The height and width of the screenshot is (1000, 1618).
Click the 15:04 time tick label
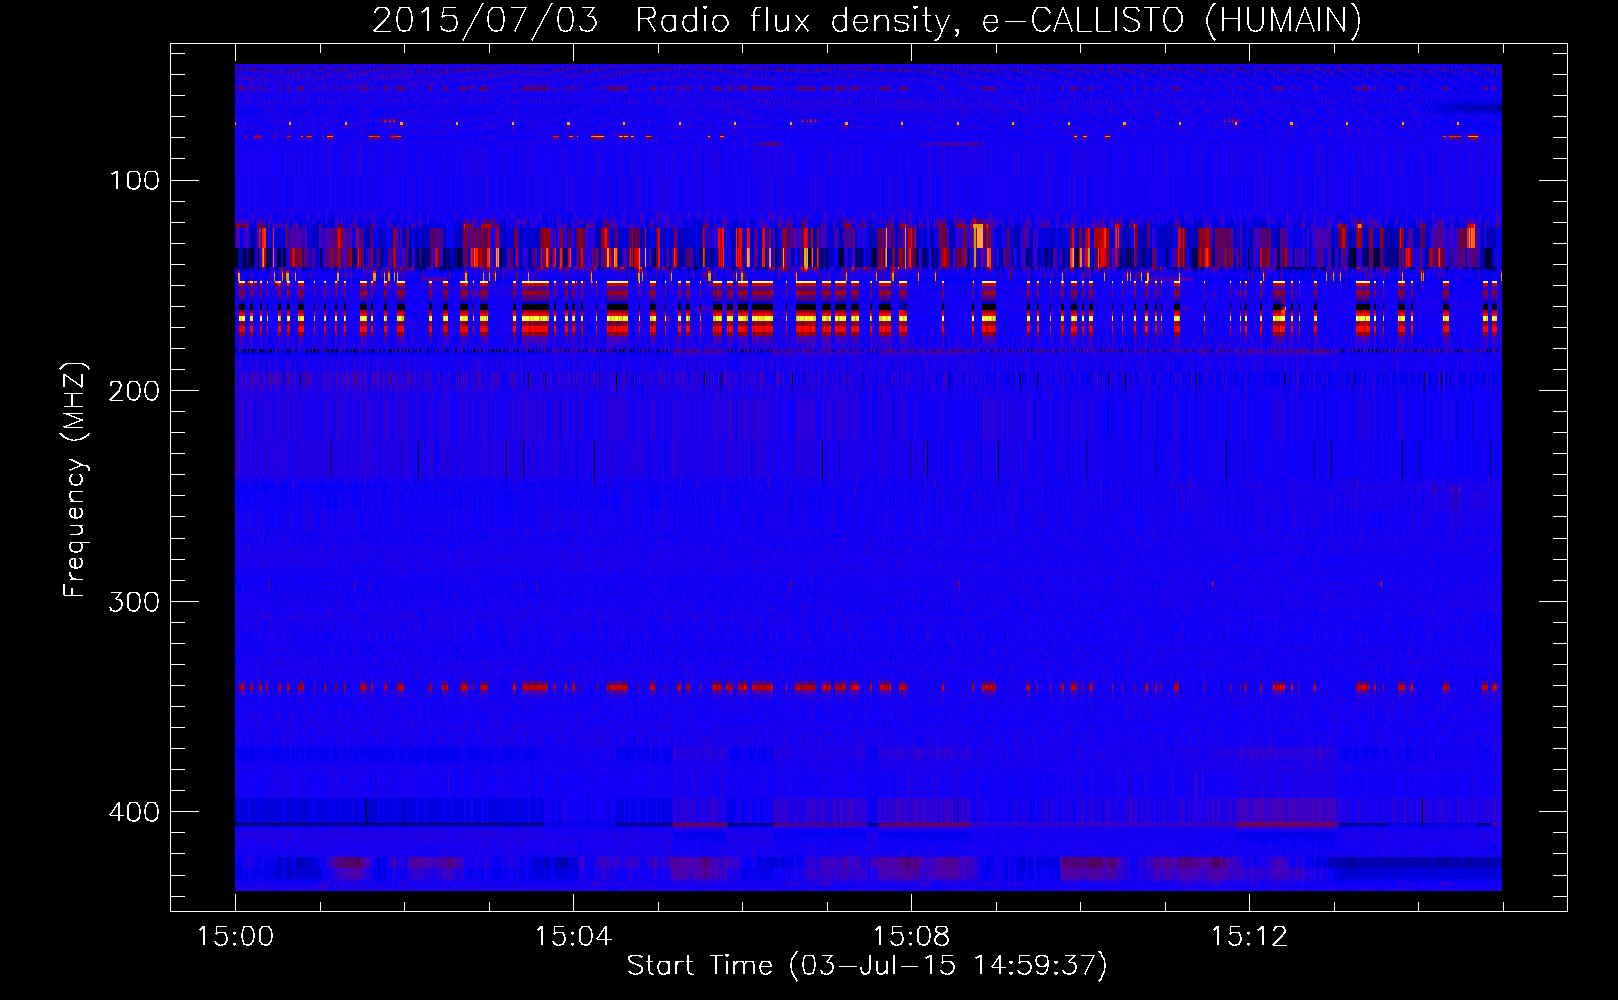573,937
